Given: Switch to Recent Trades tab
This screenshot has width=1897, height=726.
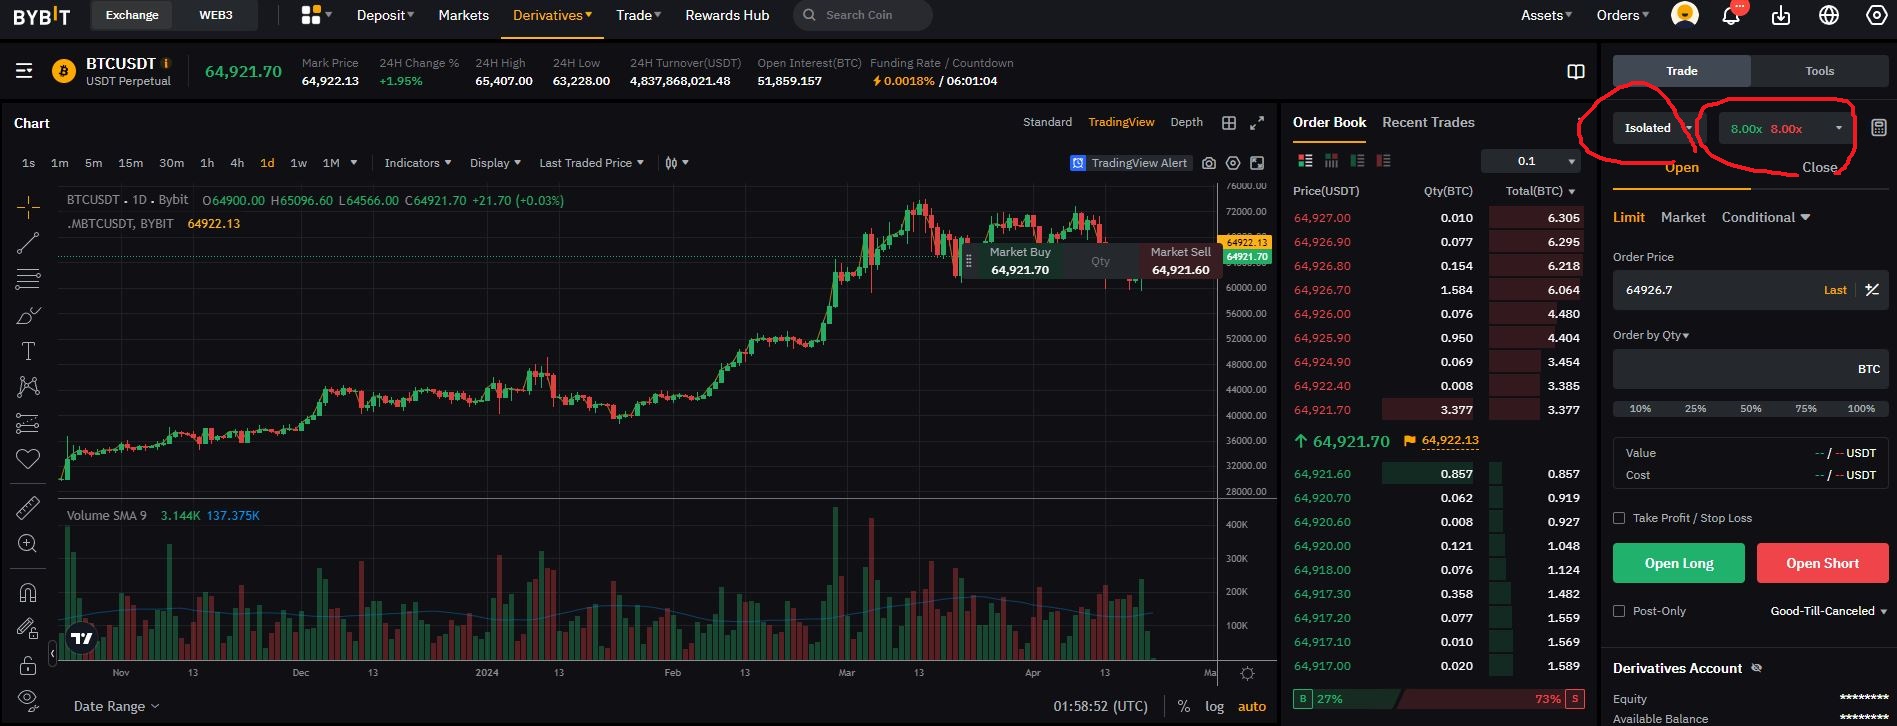Looking at the screenshot, I should click(x=1428, y=122).
